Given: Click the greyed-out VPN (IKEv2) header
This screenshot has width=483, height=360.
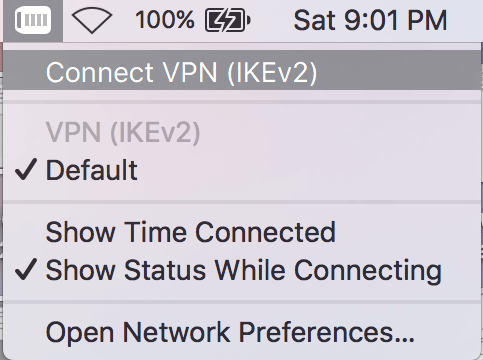Looking at the screenshot, I should (x=123, y=133).
